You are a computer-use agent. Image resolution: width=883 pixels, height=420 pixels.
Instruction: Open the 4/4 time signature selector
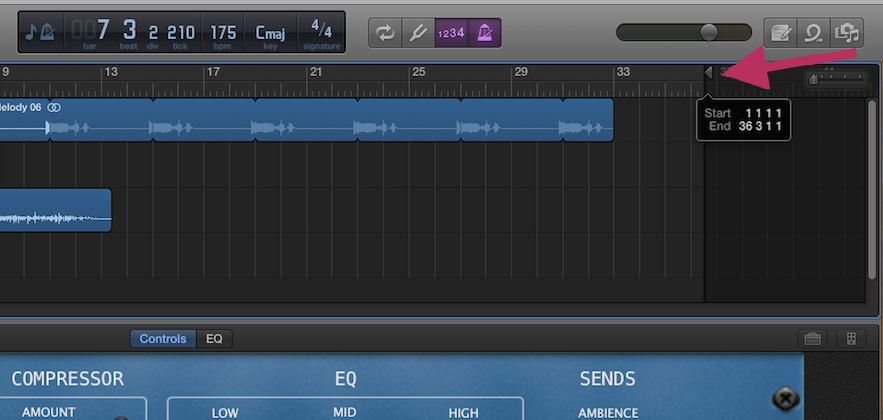click(321, 33)
